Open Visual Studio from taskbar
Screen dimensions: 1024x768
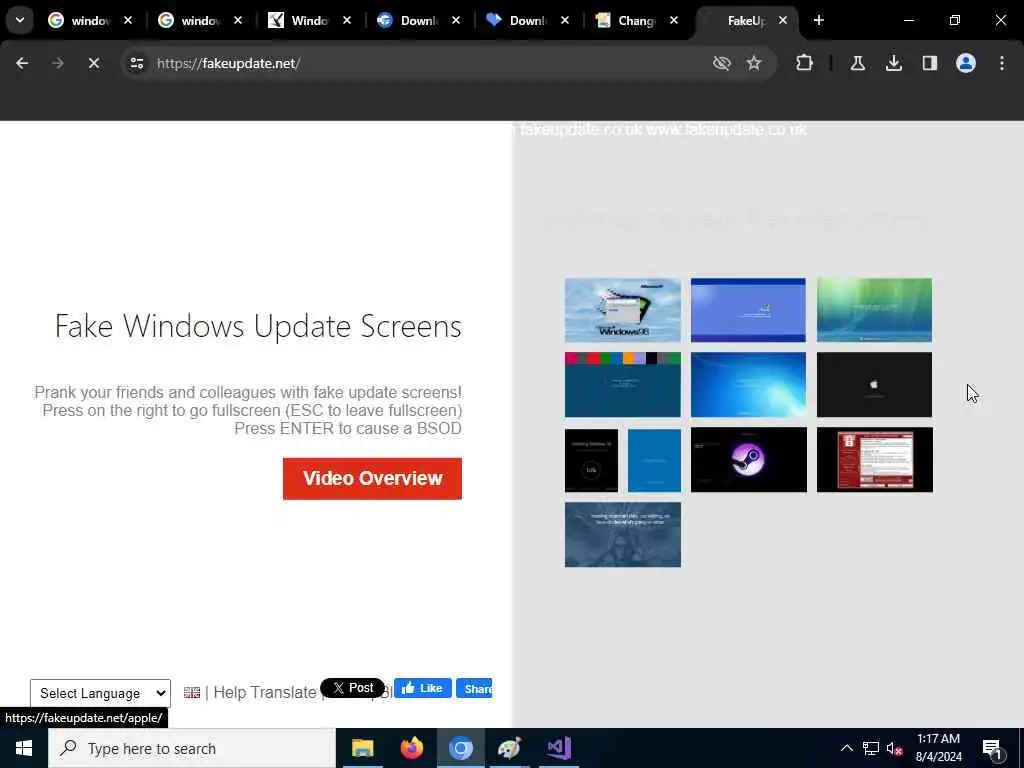click(x=559, y=748)
